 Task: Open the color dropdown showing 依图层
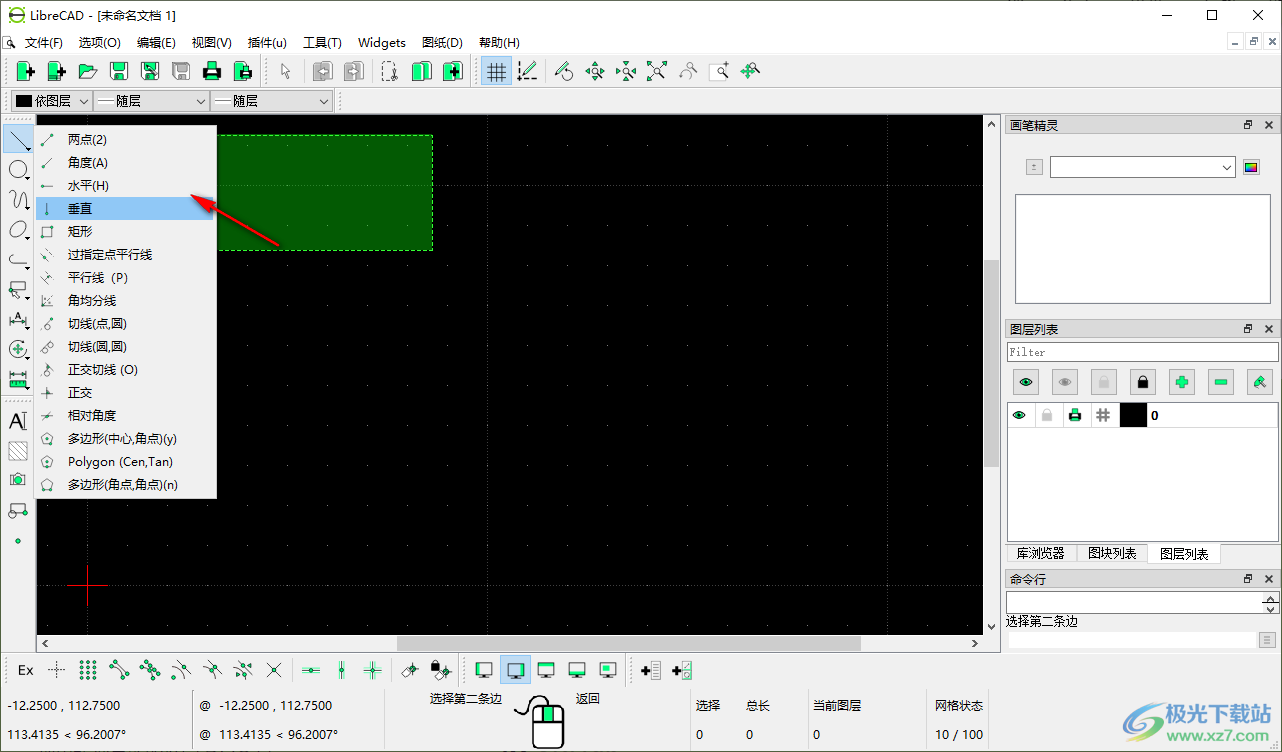coord(52,101)
